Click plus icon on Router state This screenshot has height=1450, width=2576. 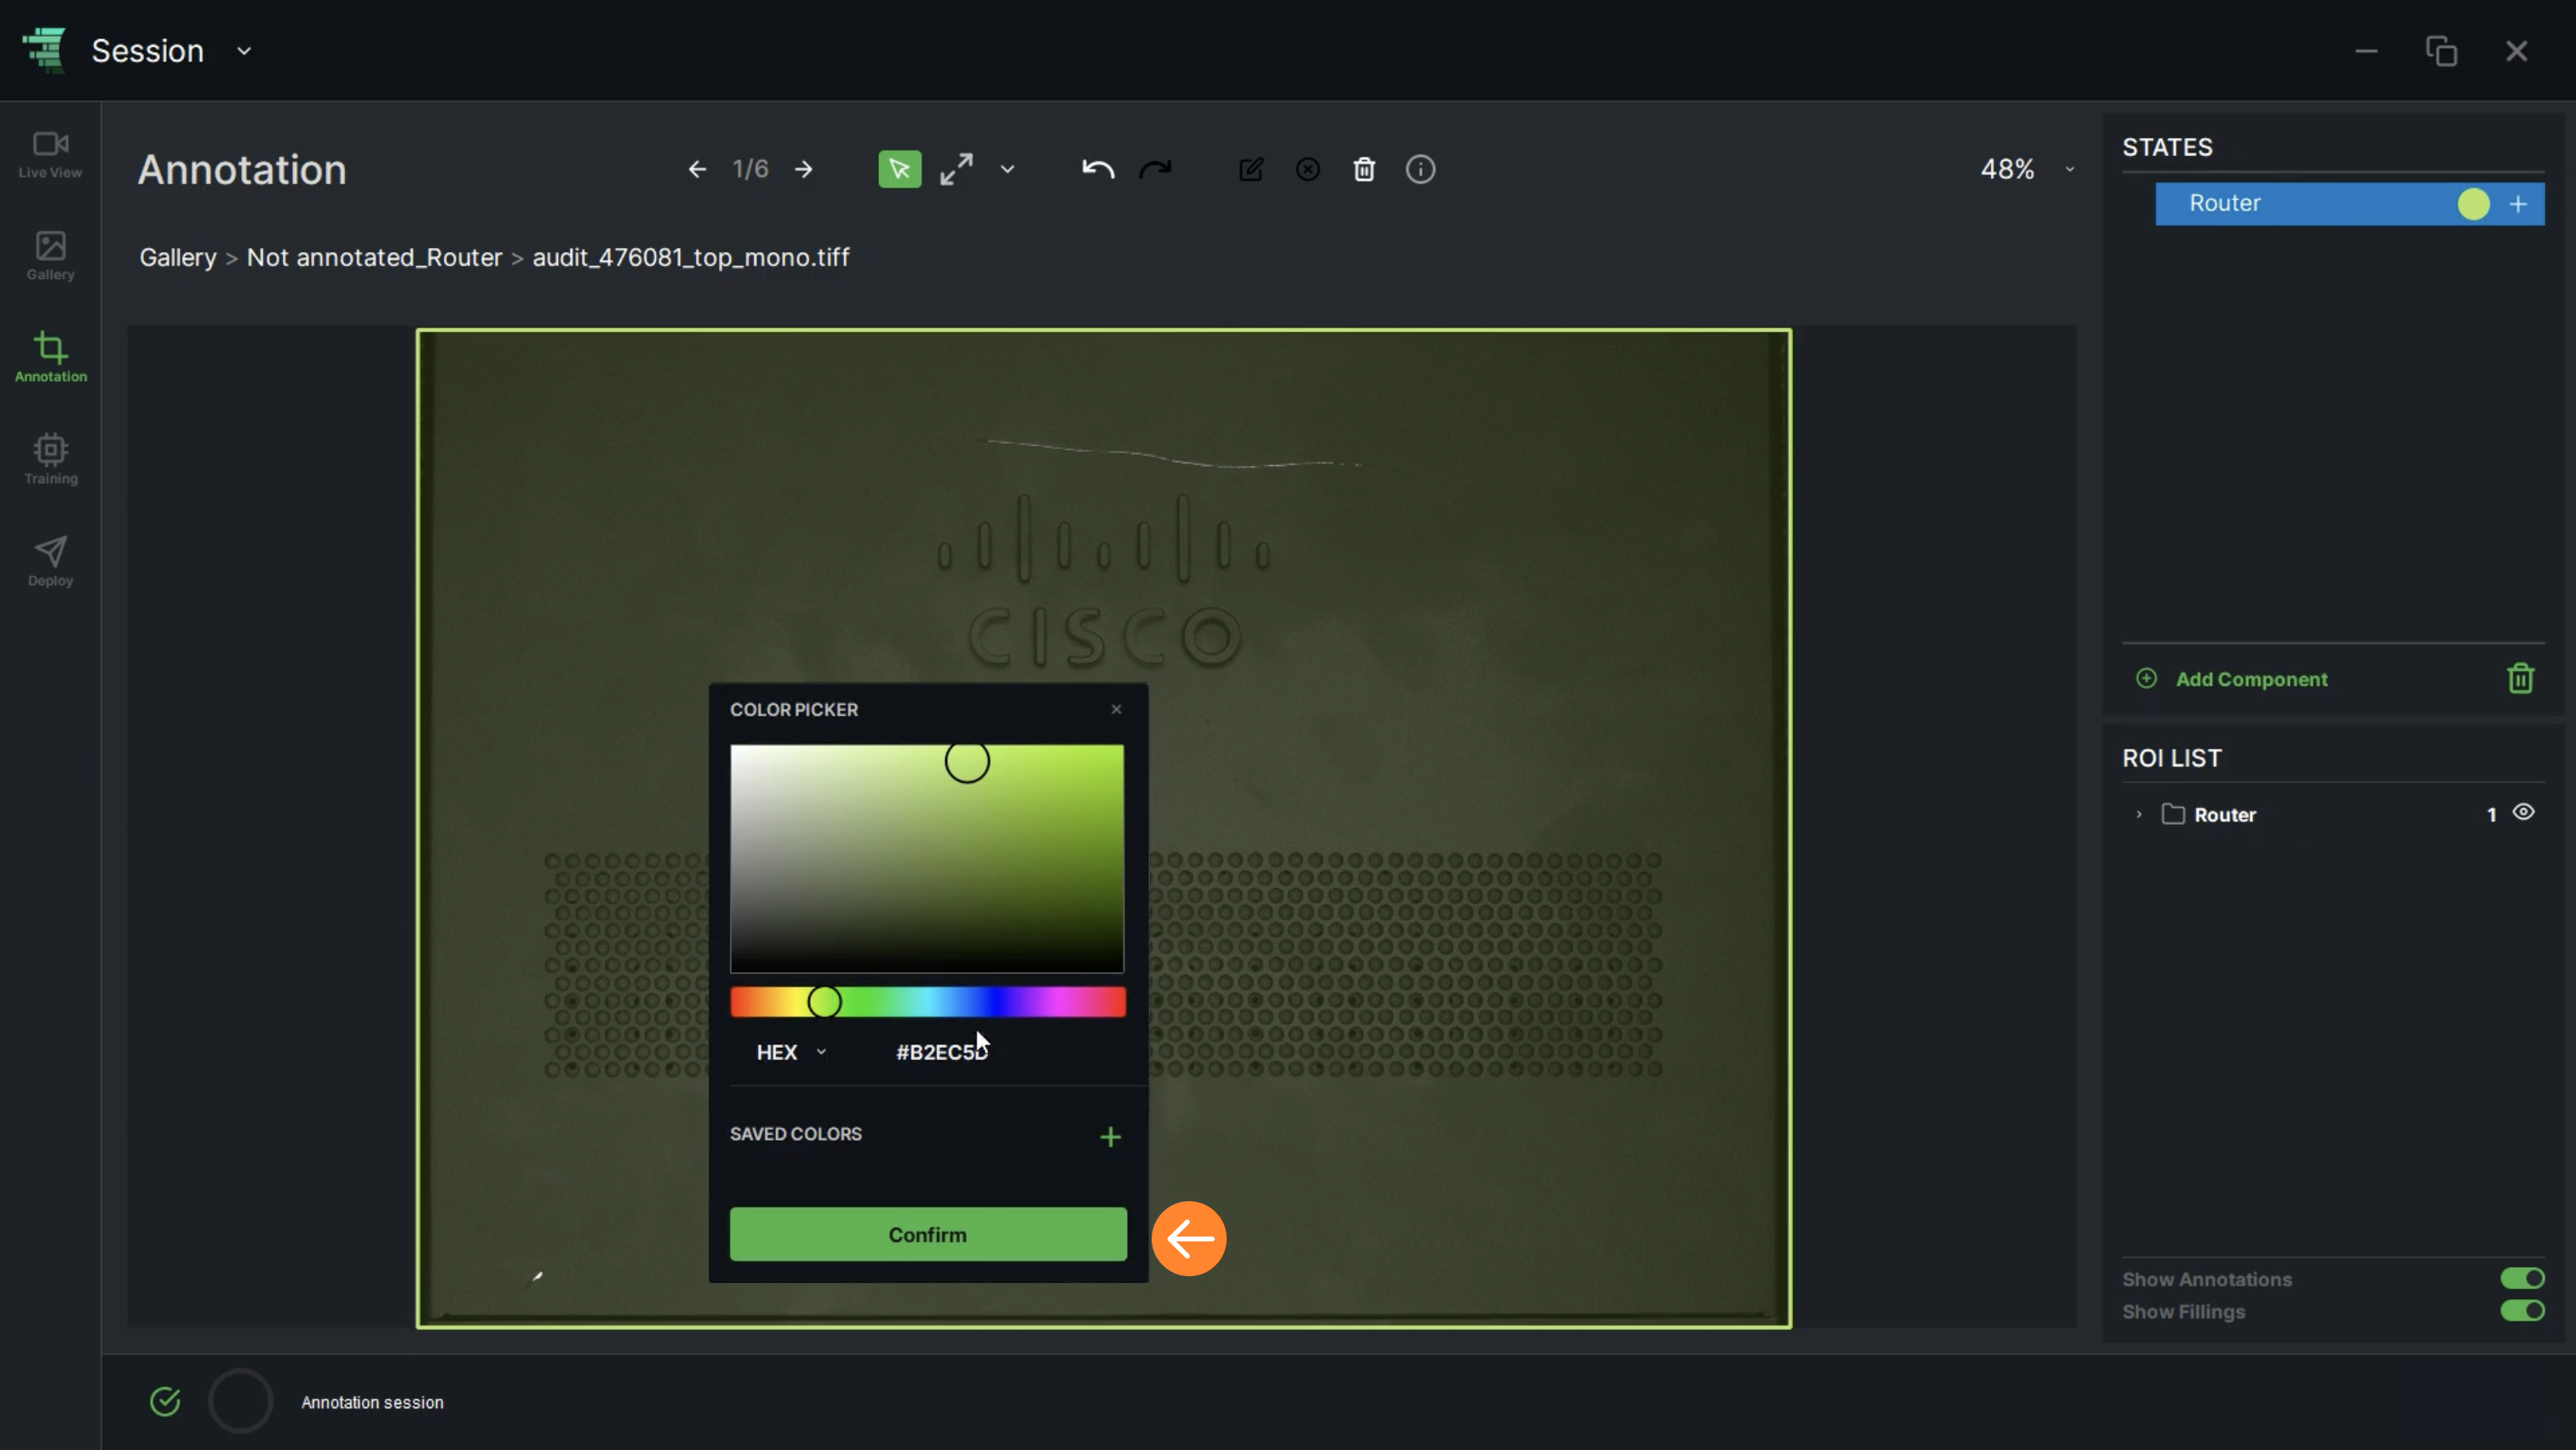[2518, 204]
